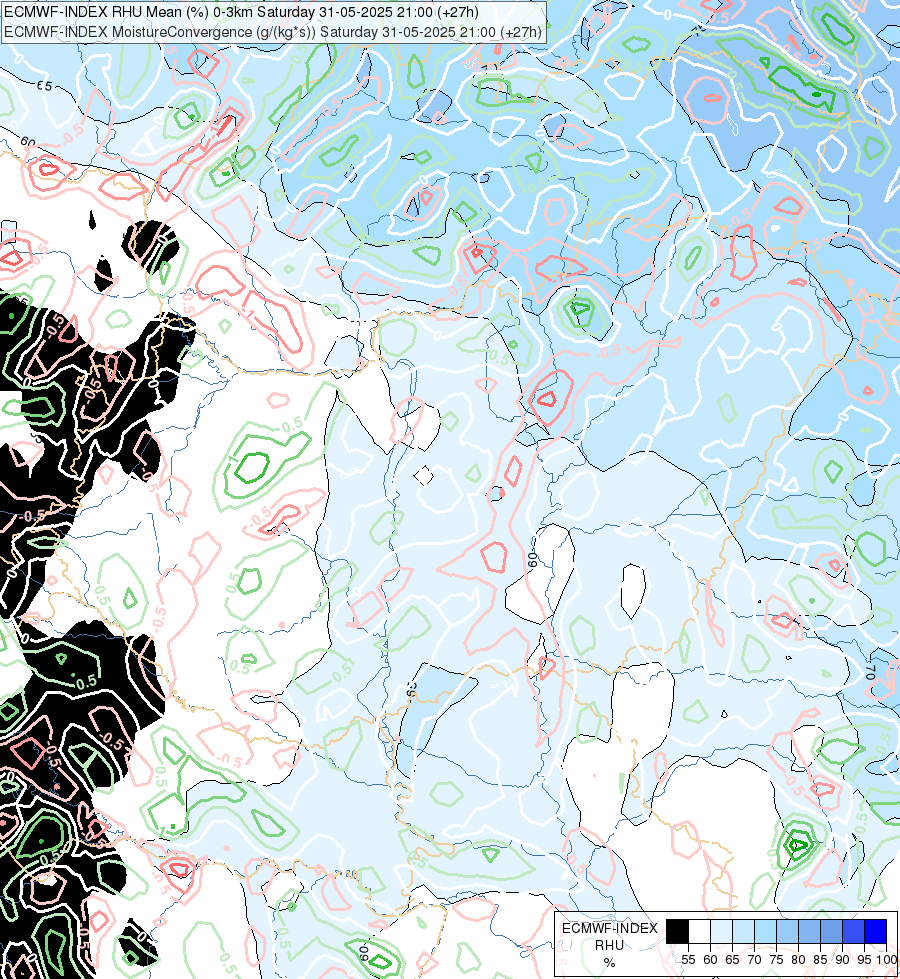Click the 85-90 medium blue legend swatch
Viewport: 900px width, 979px height.
point(831,932)
